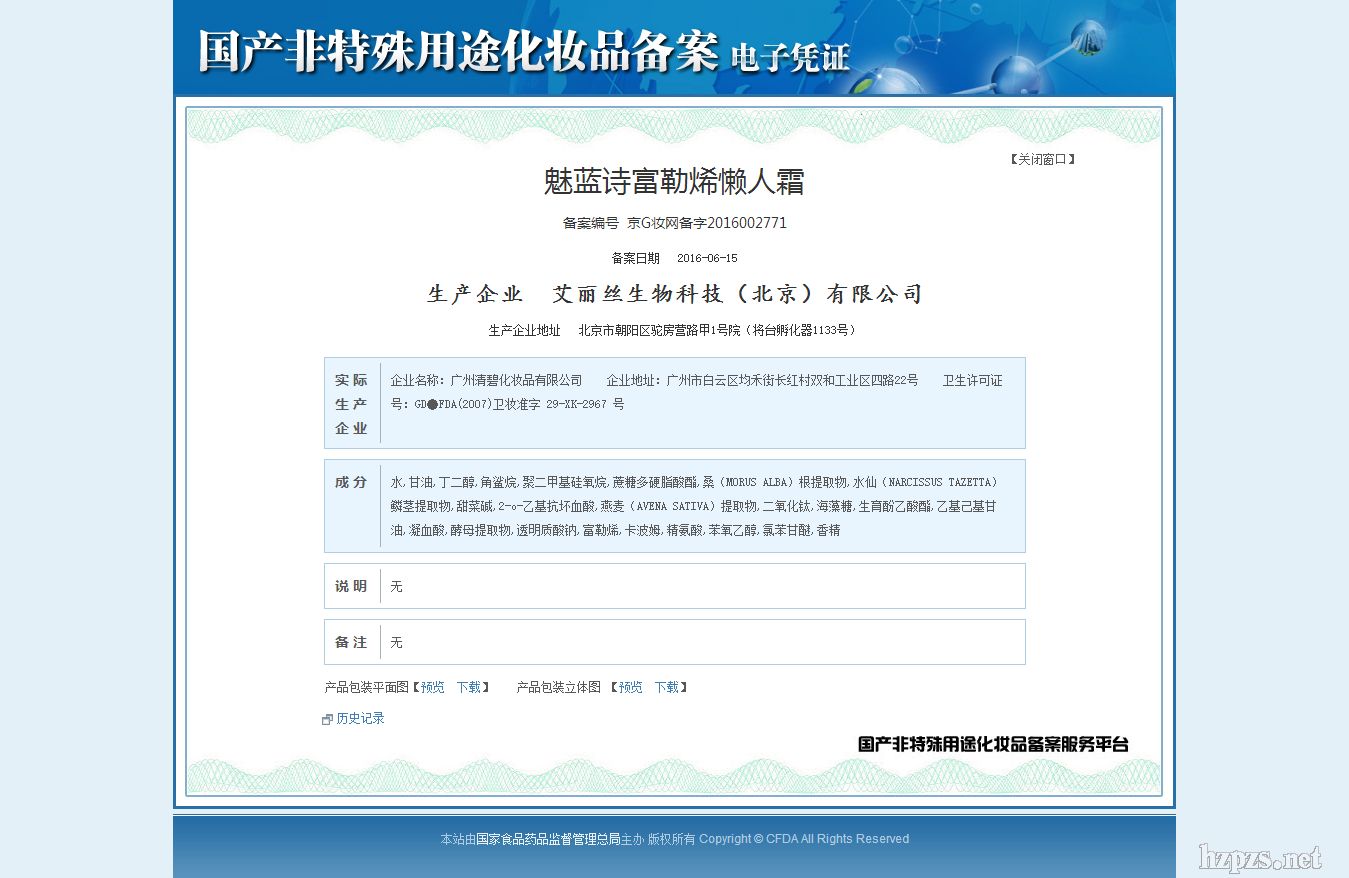Download the 产品包装平面图 flat packaging image
The image size is (1349, 878).
point(468,687)
